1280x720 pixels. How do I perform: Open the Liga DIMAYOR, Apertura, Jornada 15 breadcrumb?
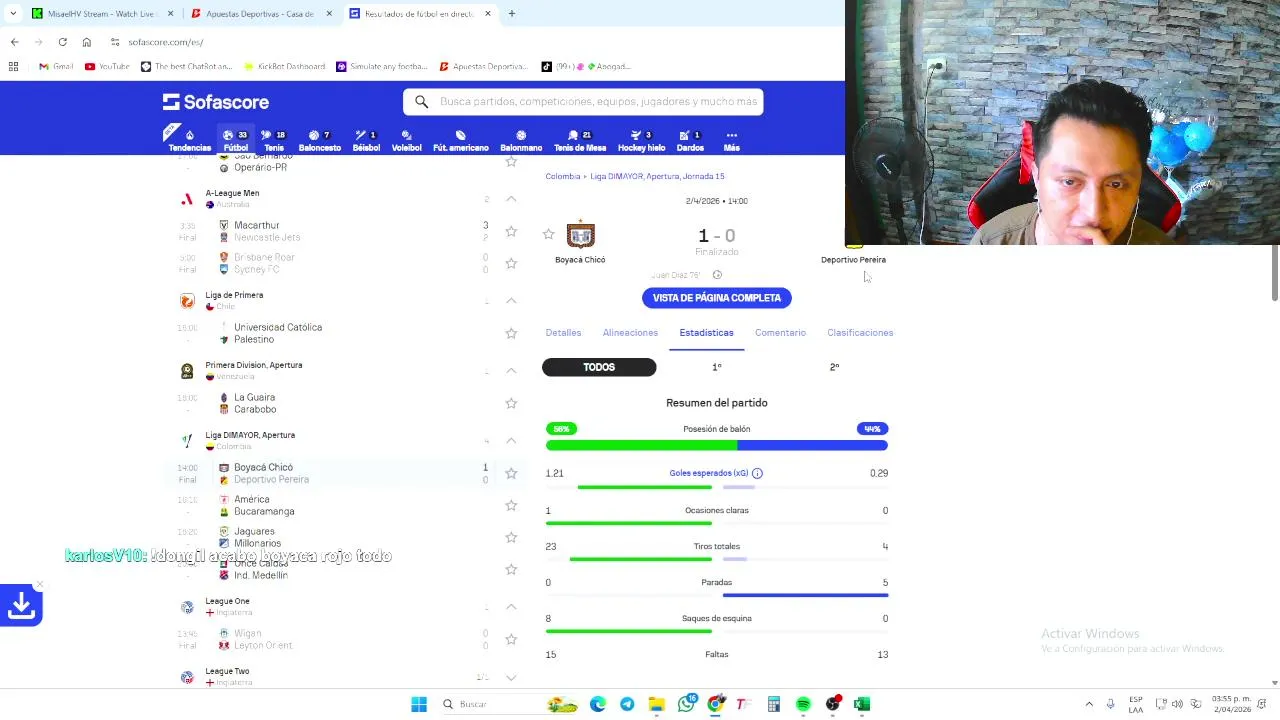click(657, 176)
